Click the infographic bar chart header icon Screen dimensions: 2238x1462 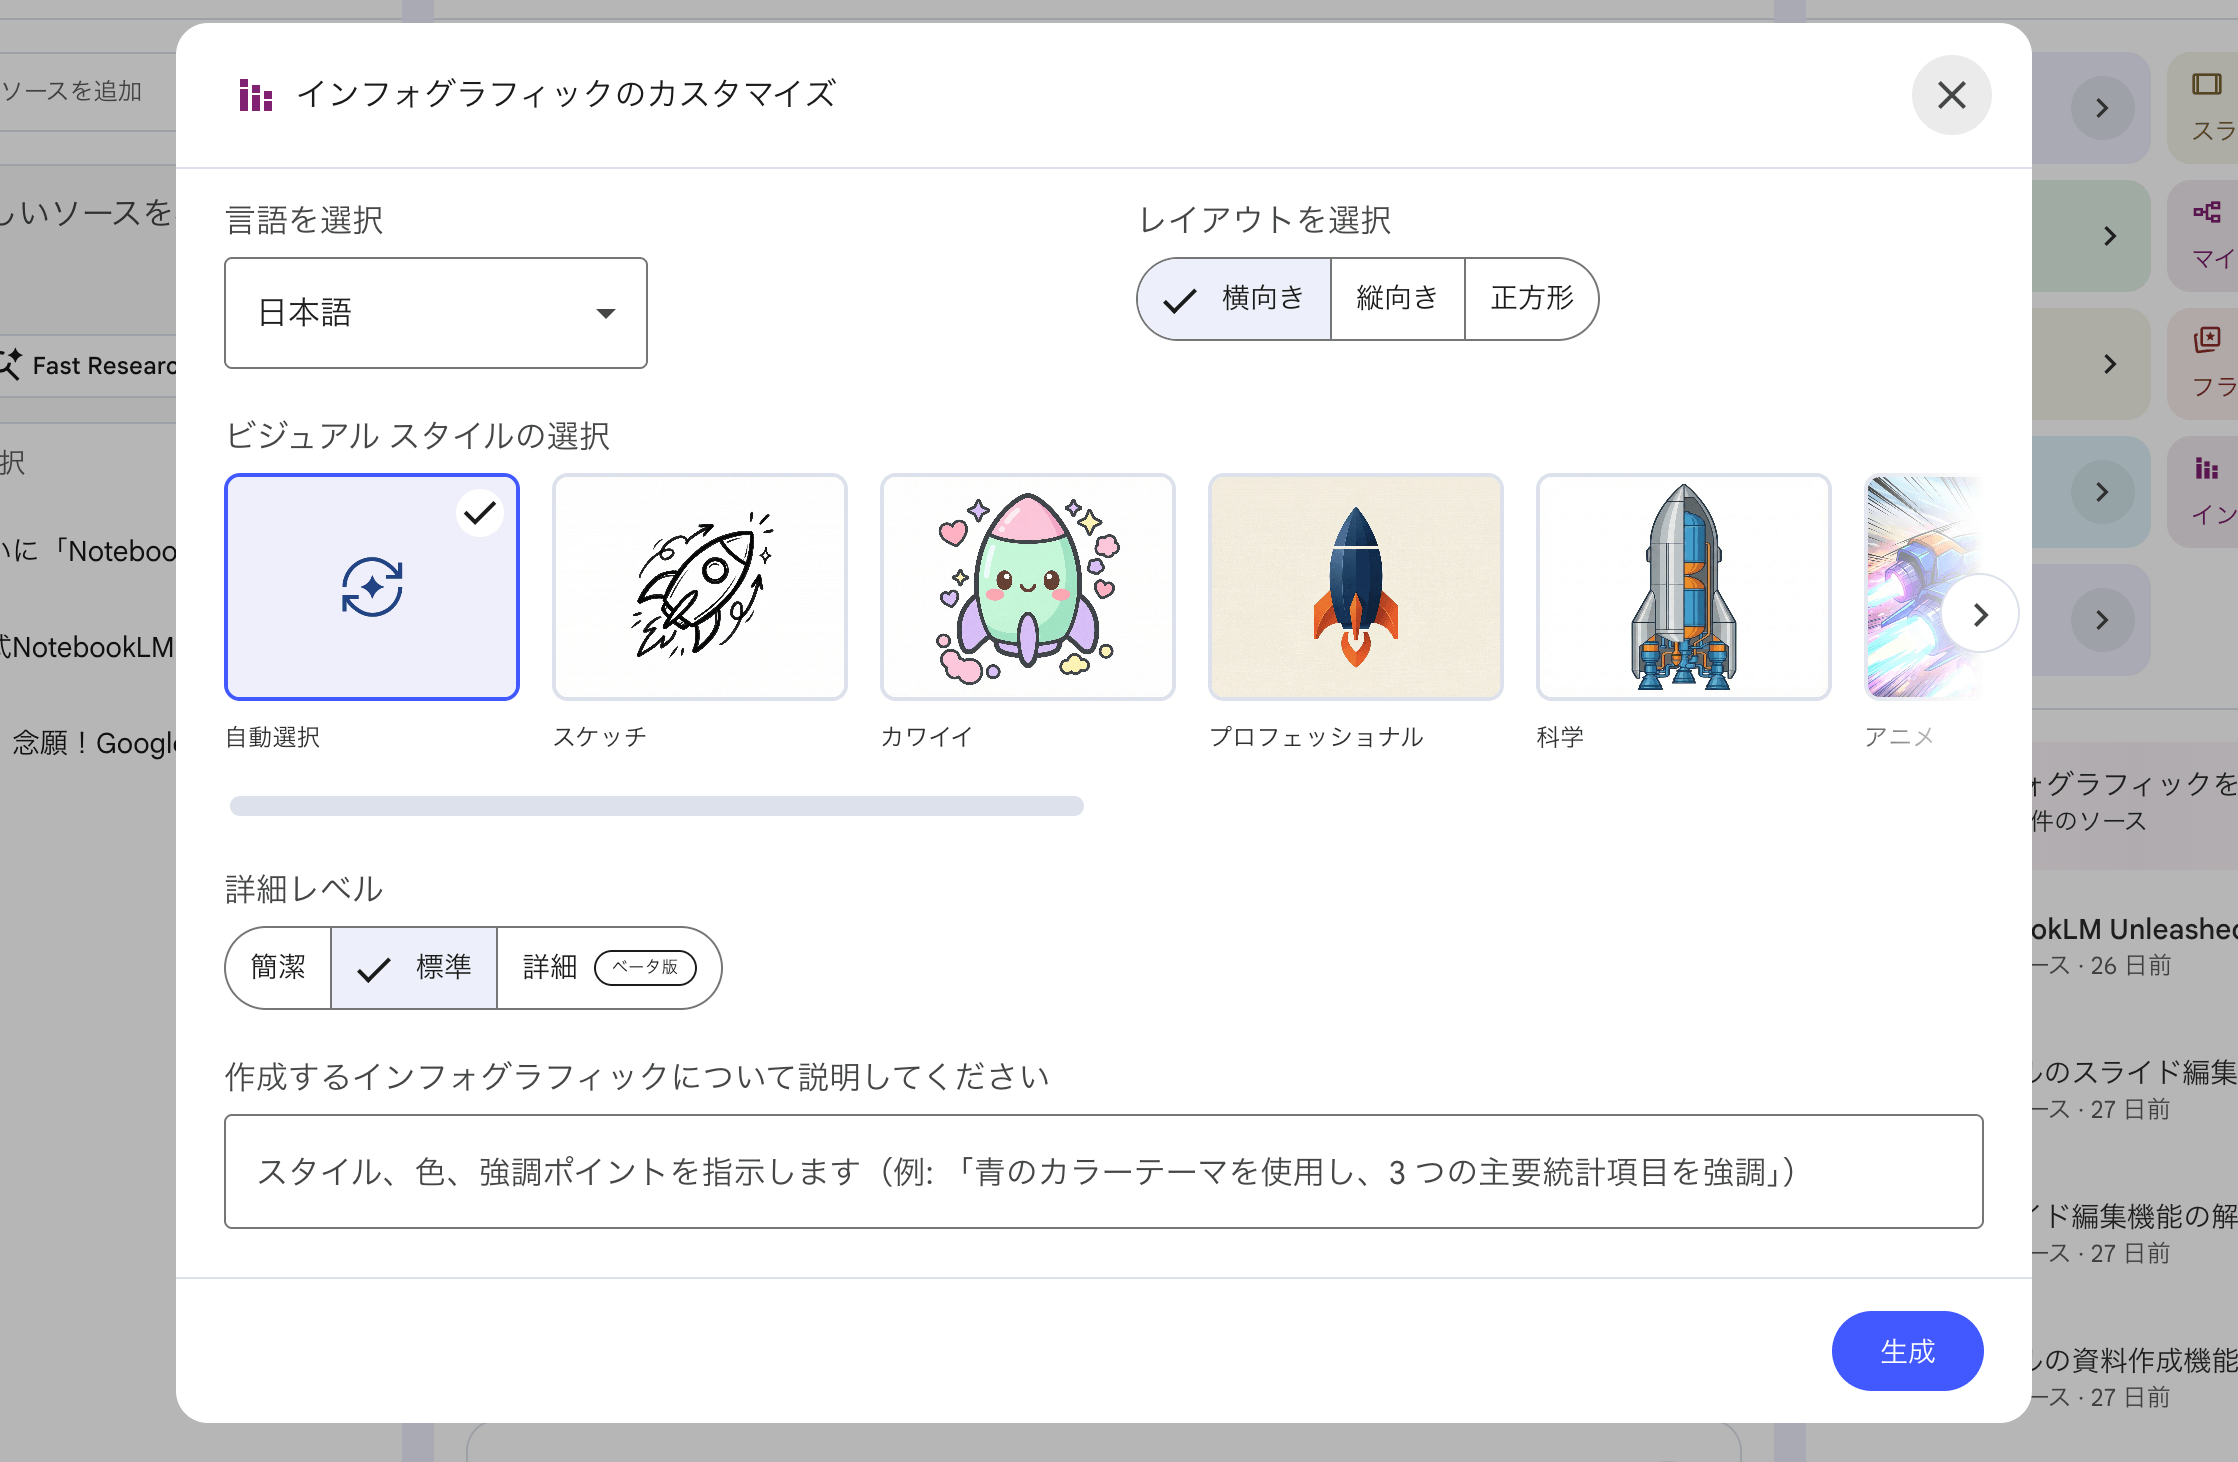click(256, 96)
